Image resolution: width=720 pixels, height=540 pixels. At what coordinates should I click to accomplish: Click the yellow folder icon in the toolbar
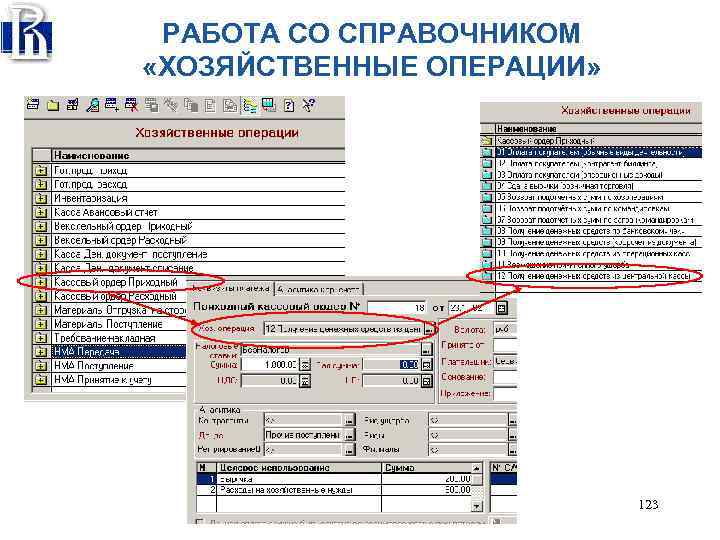pos(53,105)
